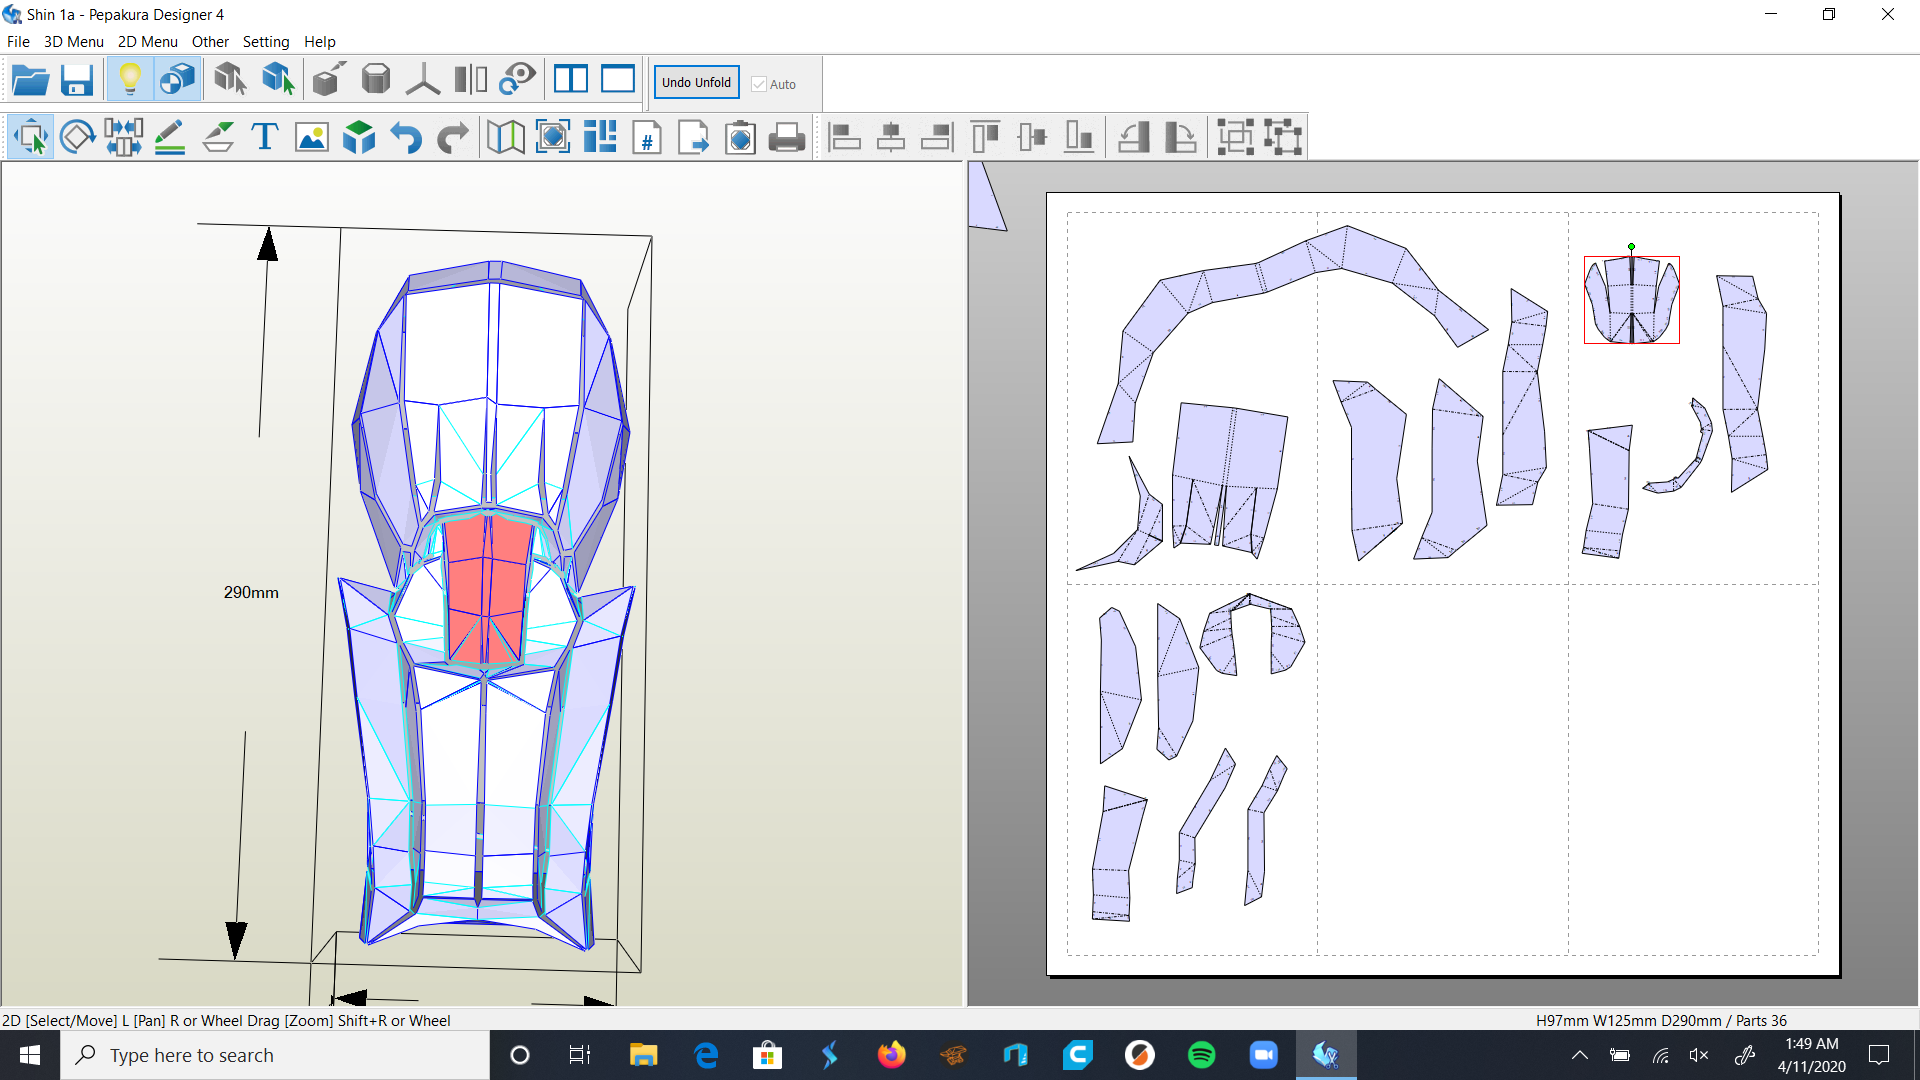
Task: Click the Align left icon
Action: click(x=845, y=137)
